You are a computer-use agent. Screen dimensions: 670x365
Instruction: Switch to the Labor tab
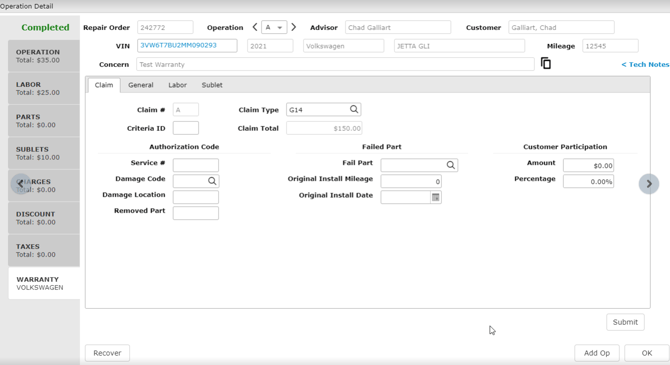[177, 85]
